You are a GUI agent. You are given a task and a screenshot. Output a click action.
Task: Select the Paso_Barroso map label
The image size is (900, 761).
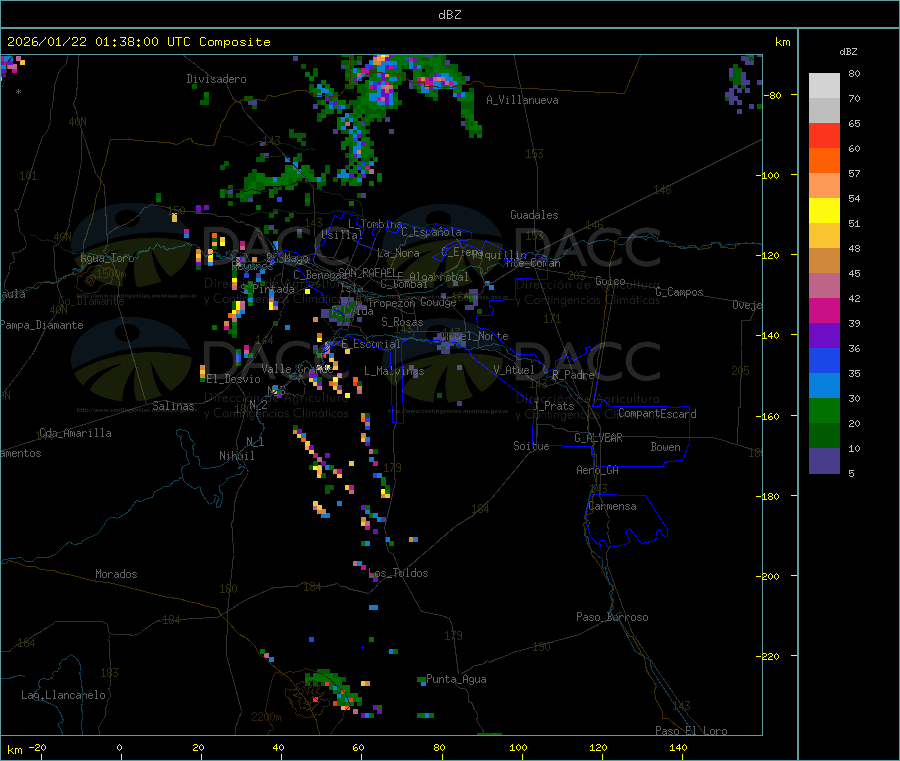tap(612, 617)
